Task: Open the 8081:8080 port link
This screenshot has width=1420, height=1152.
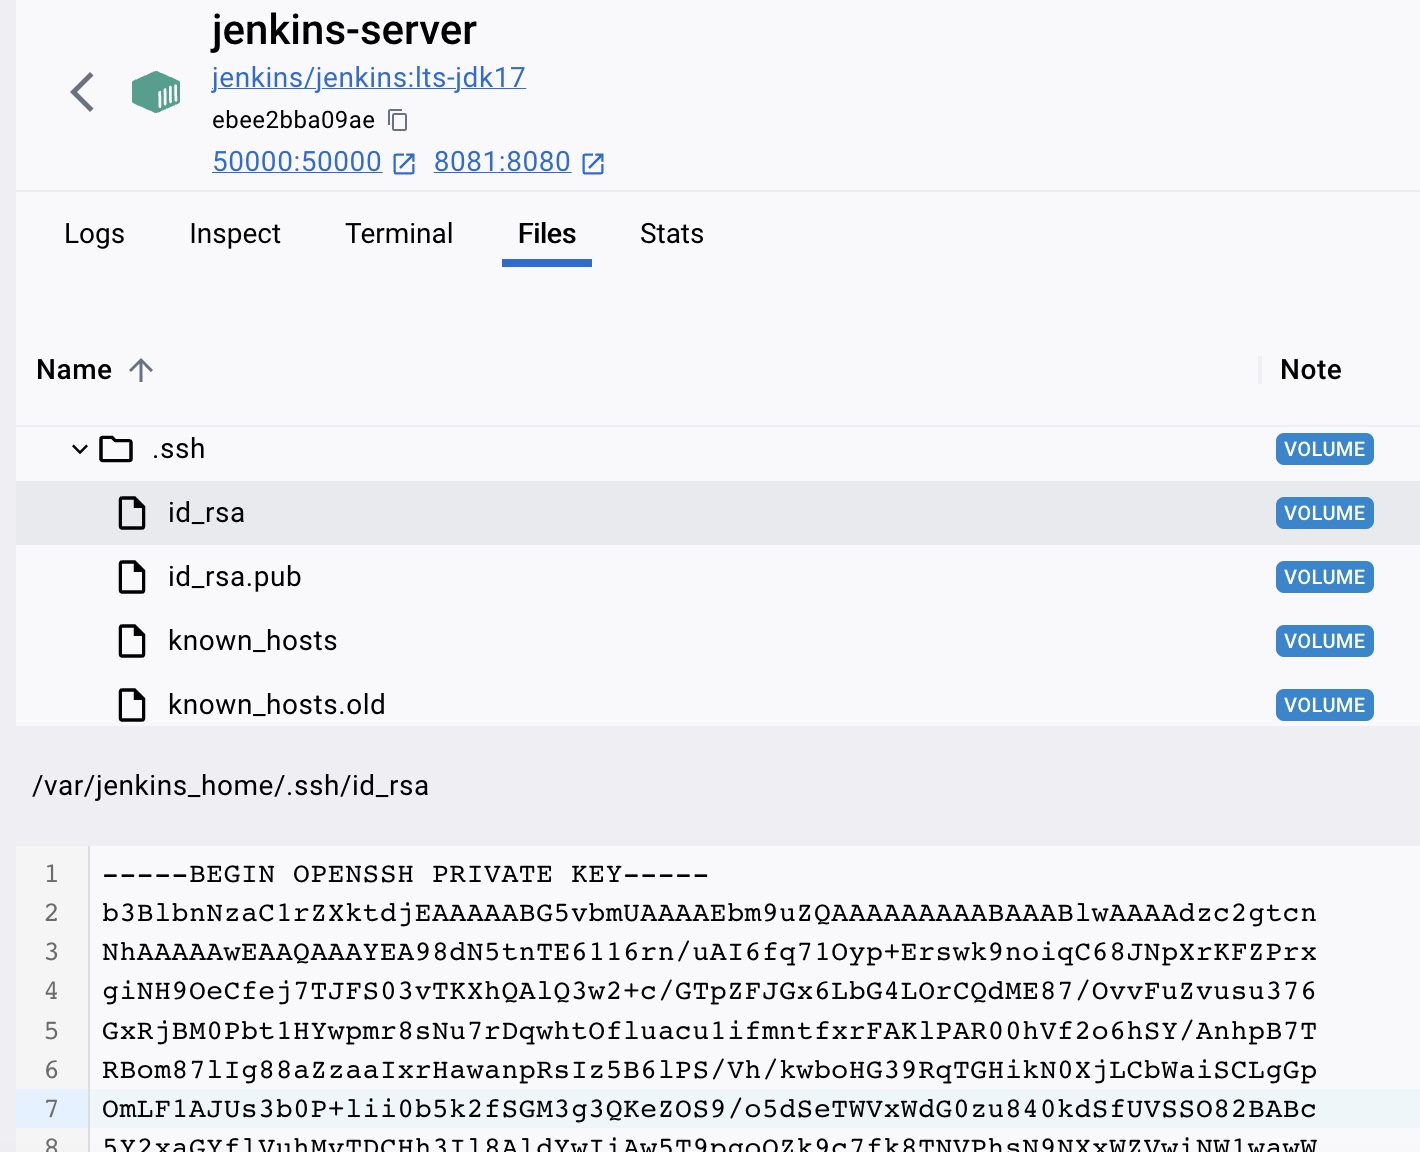Action: tap(502, 162)
